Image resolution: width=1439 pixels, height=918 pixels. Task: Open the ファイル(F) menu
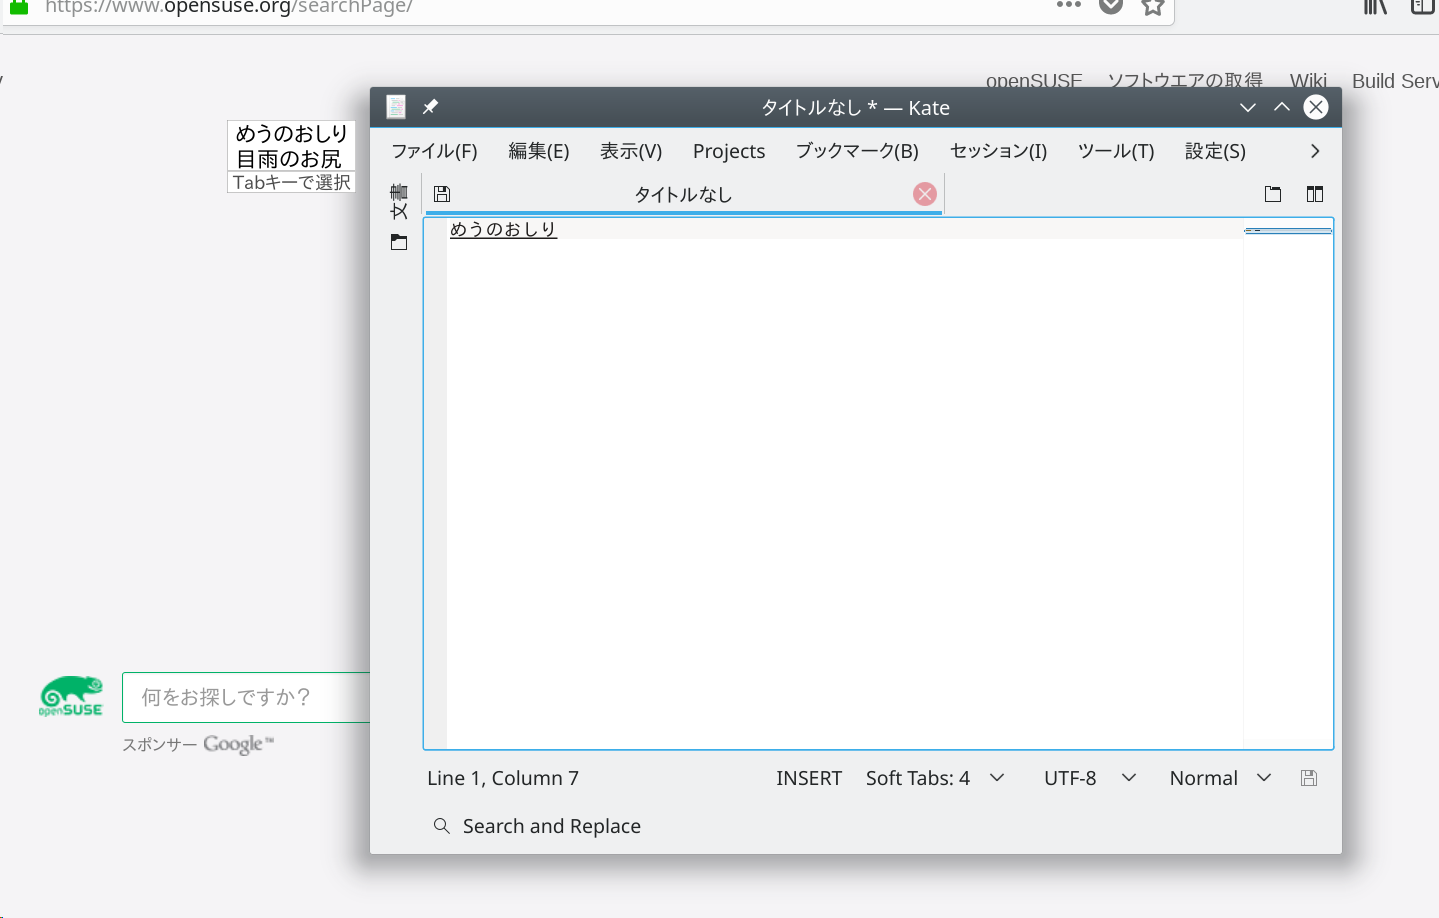[x=434, y=151]
